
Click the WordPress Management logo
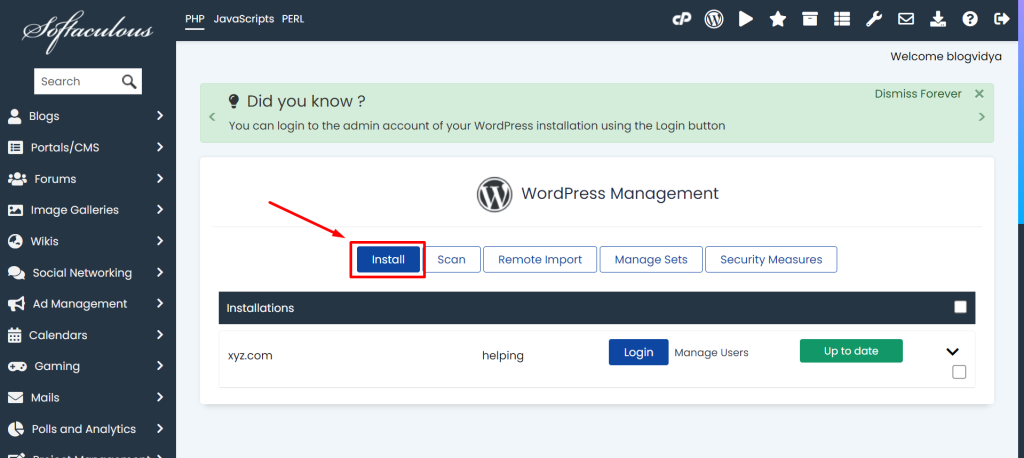coord(494,194)
